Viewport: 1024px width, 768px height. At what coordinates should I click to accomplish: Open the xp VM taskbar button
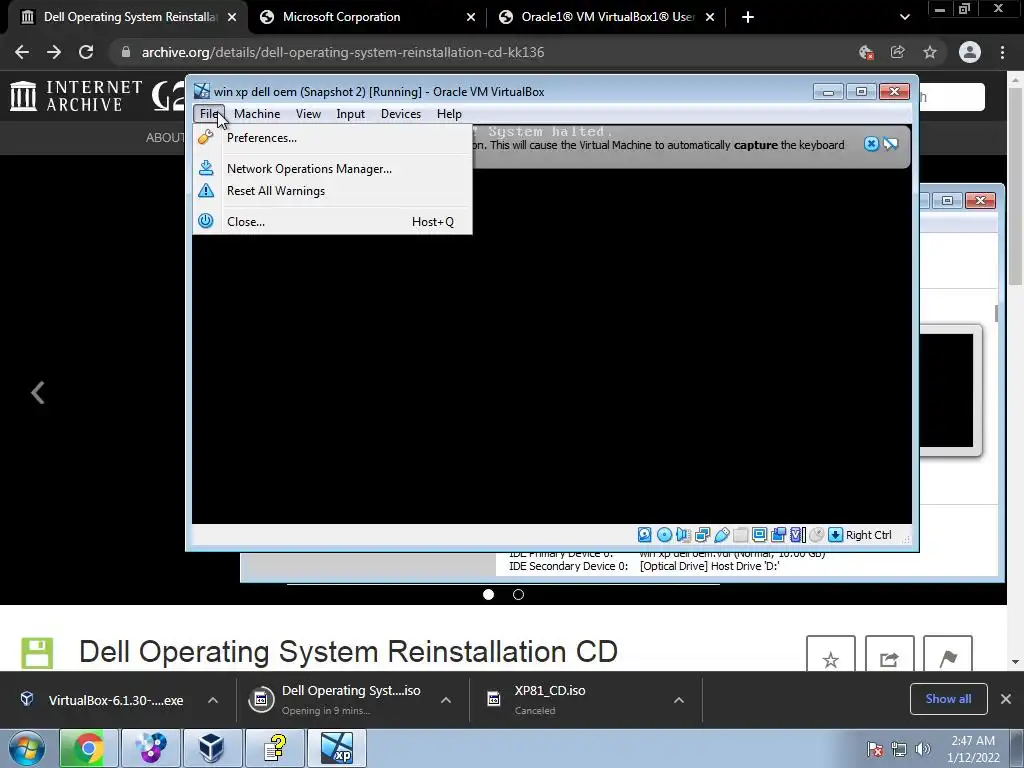pyautogui.click(x=336, y=748)
